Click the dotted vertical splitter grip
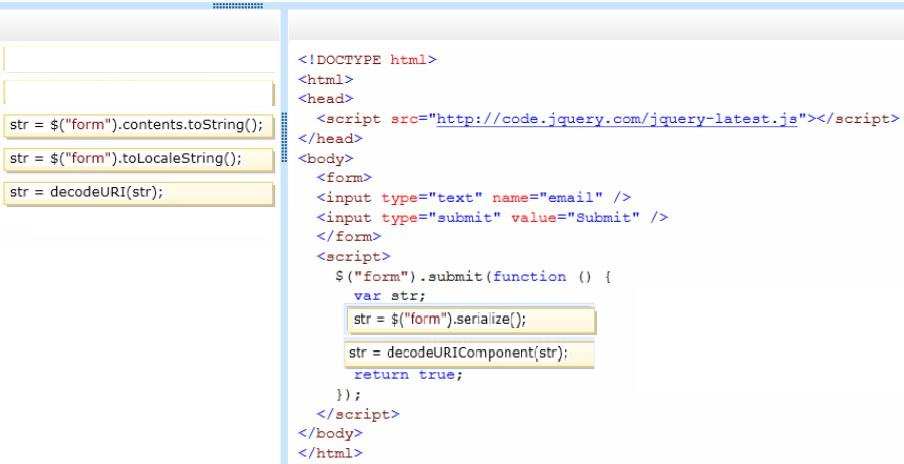The width and height of the screenshot is (904, 464). click(284, 137)
